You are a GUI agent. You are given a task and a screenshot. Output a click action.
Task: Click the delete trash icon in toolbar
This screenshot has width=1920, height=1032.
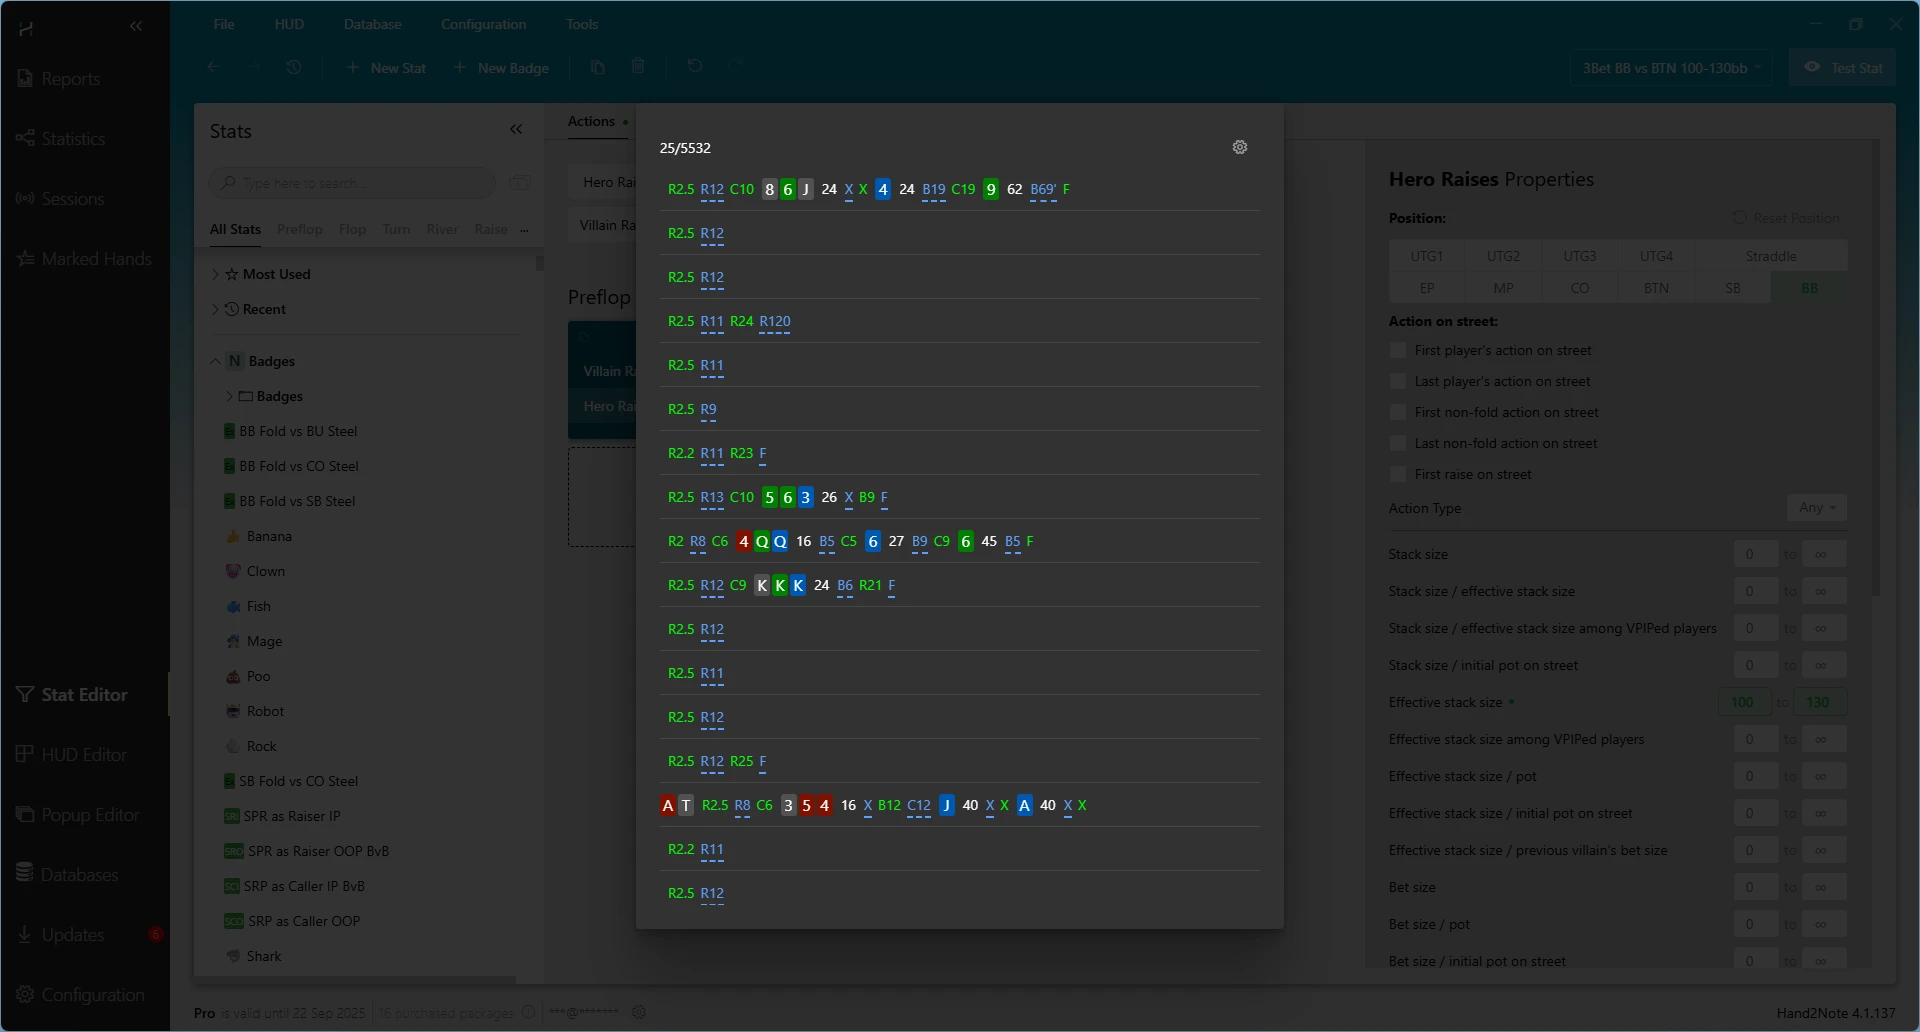tap(638, 67)
